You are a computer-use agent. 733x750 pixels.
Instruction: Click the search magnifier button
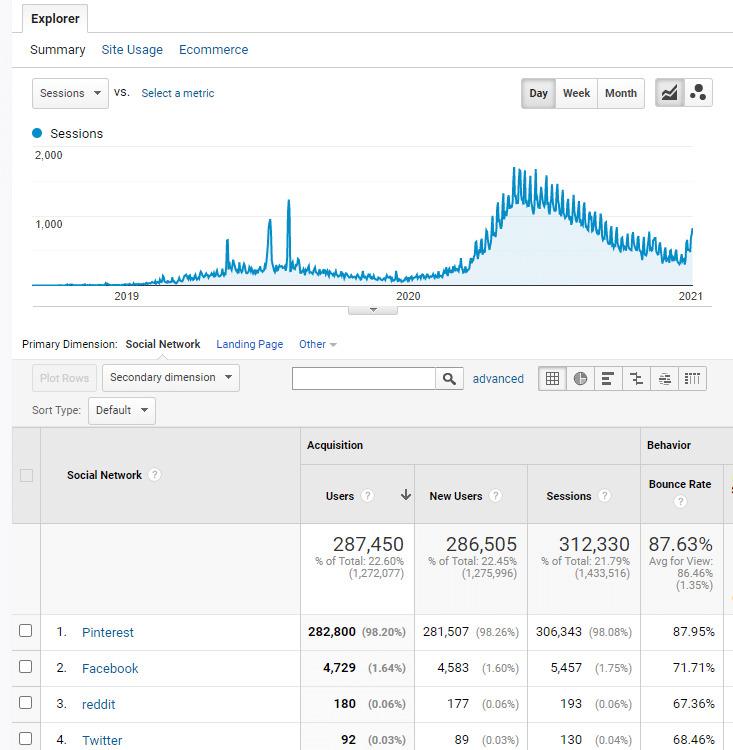click(449, 379)
